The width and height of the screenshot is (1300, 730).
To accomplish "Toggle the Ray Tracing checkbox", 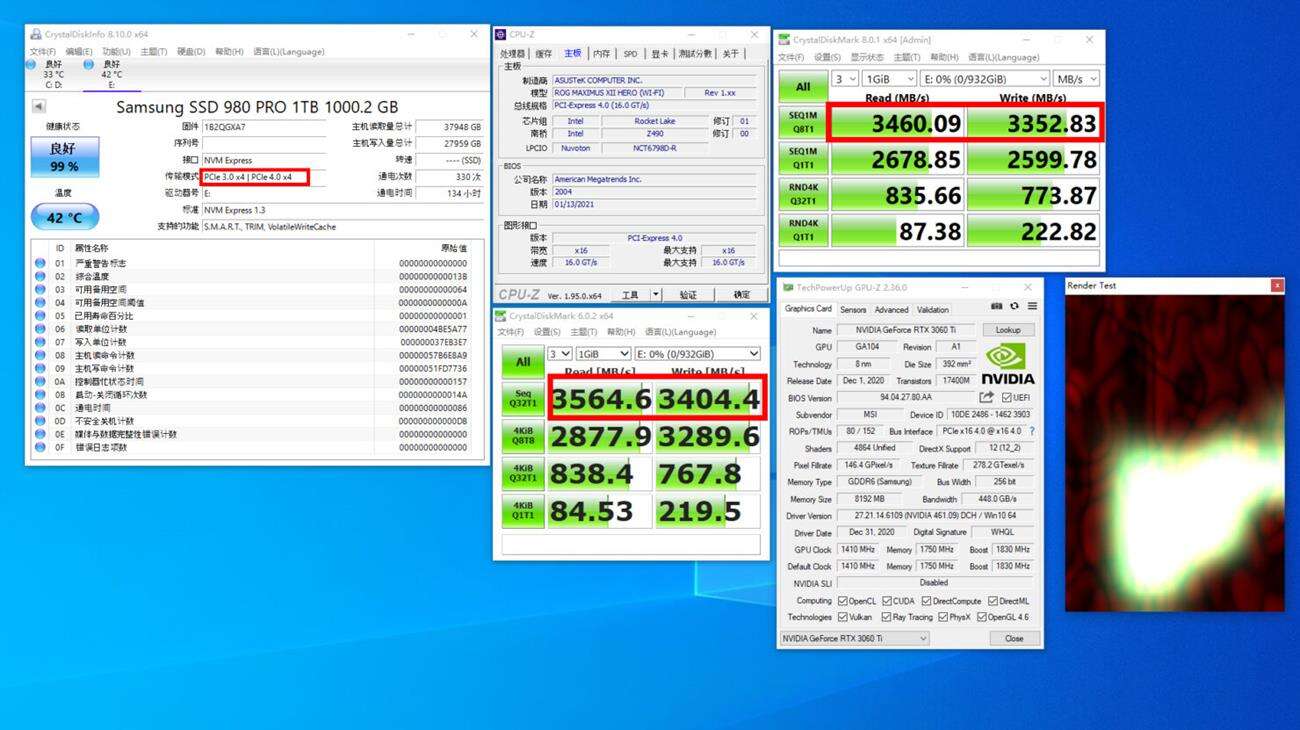I will [886, 617].
